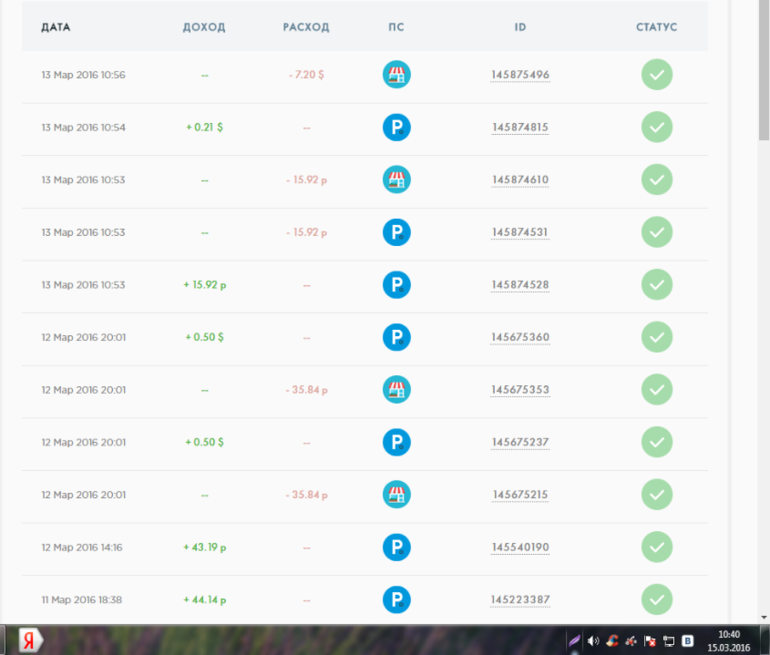Click the СТАТУС column header

657,27
